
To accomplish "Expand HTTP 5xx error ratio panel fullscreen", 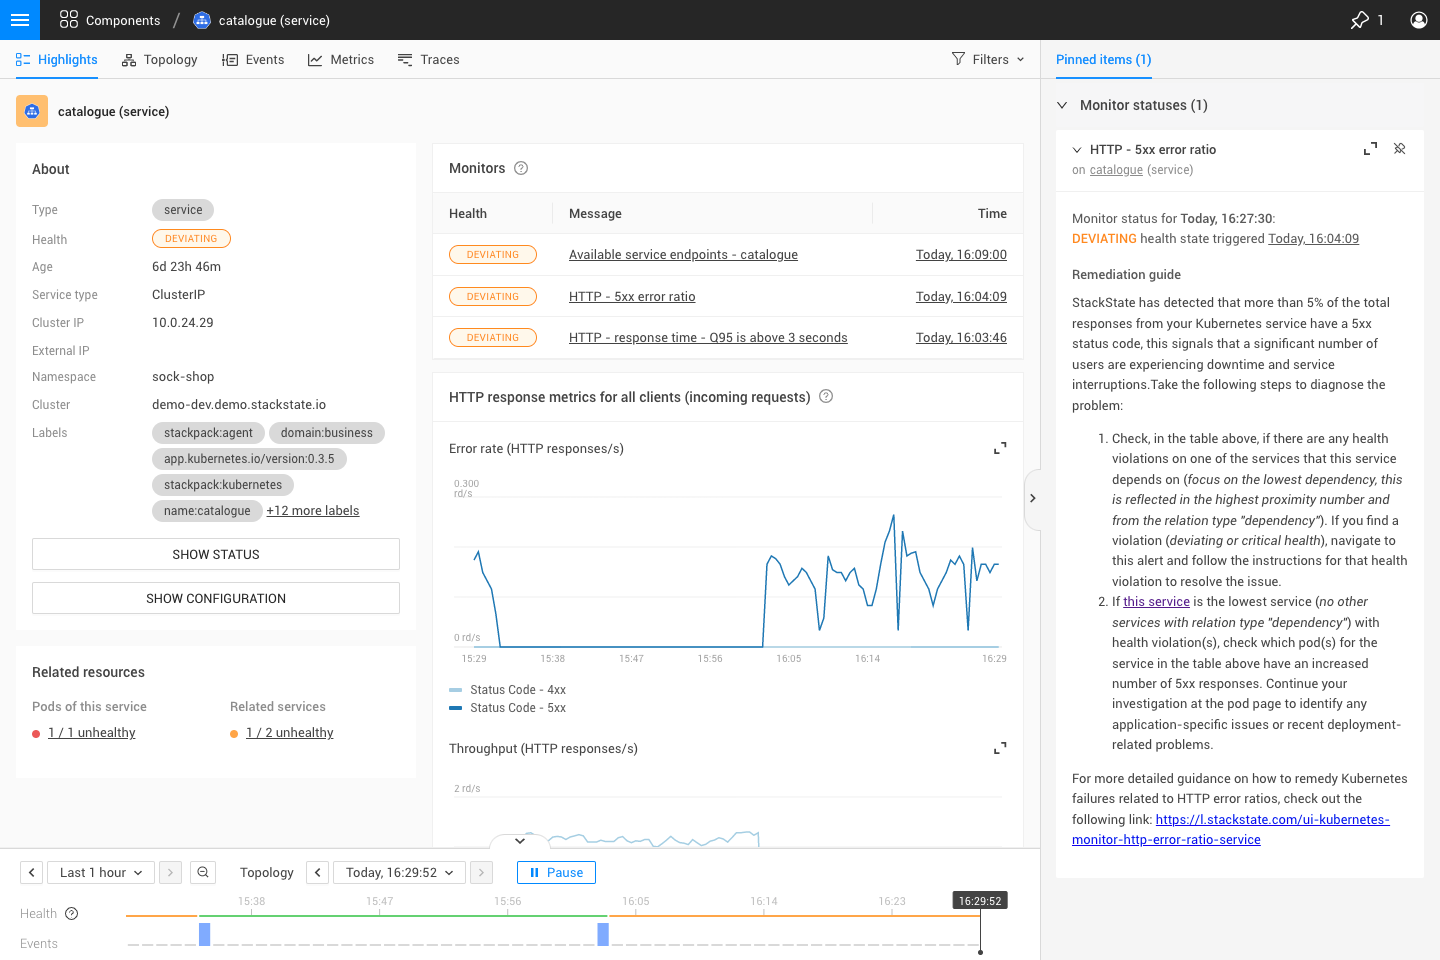I will [1370, 149].
